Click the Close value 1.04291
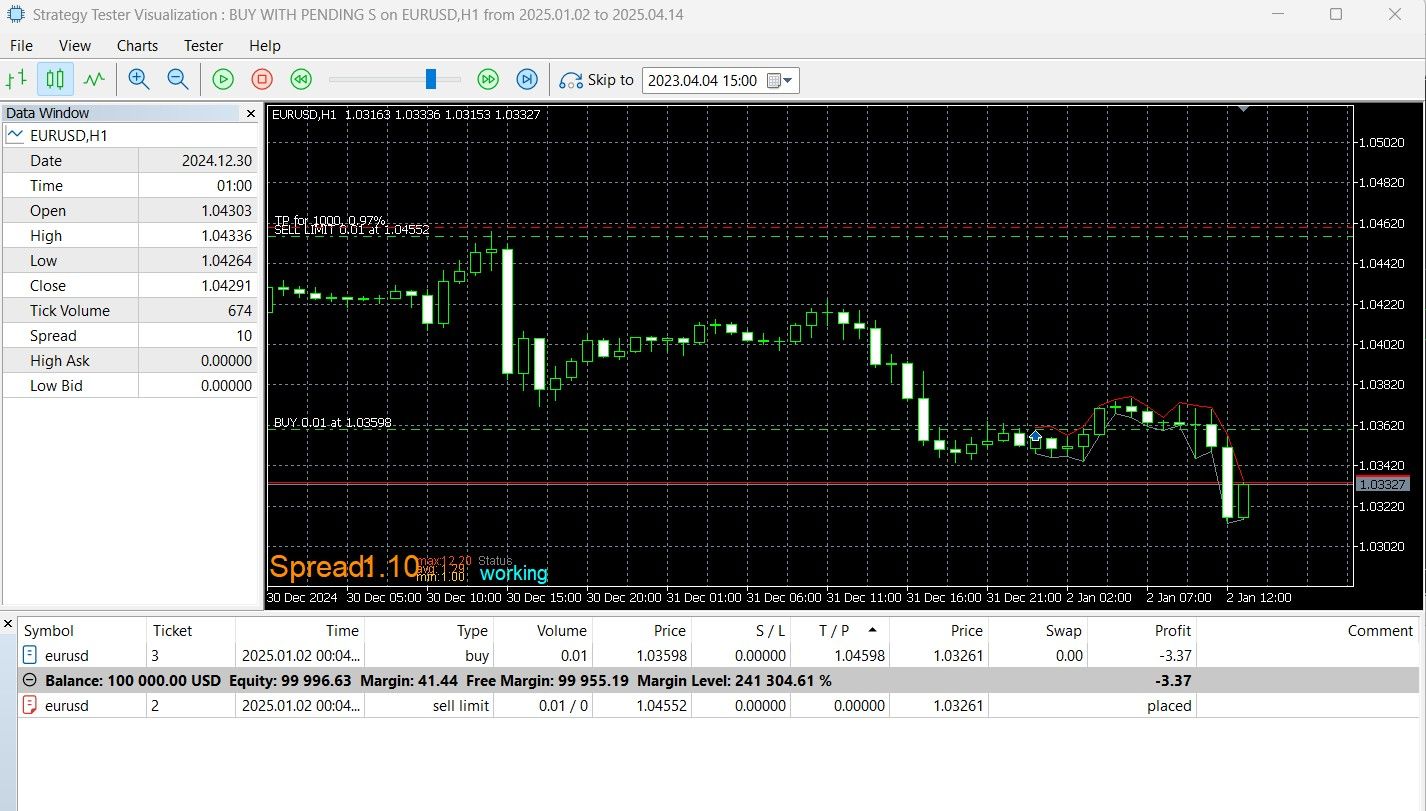1426x811 pixels. [x=226, y=286]
